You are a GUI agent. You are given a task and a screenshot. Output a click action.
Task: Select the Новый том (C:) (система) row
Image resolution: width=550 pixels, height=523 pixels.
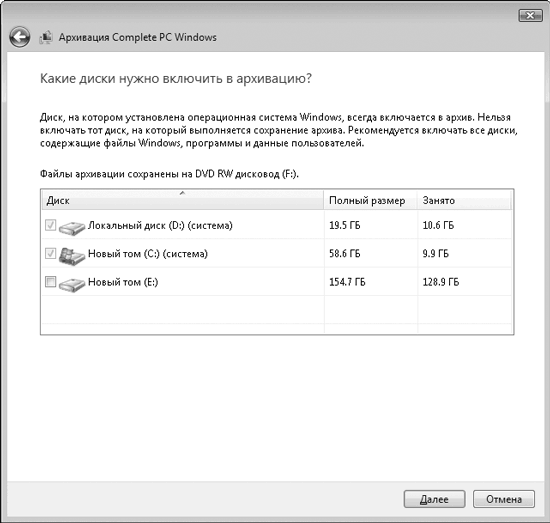[x=277, y=253]
